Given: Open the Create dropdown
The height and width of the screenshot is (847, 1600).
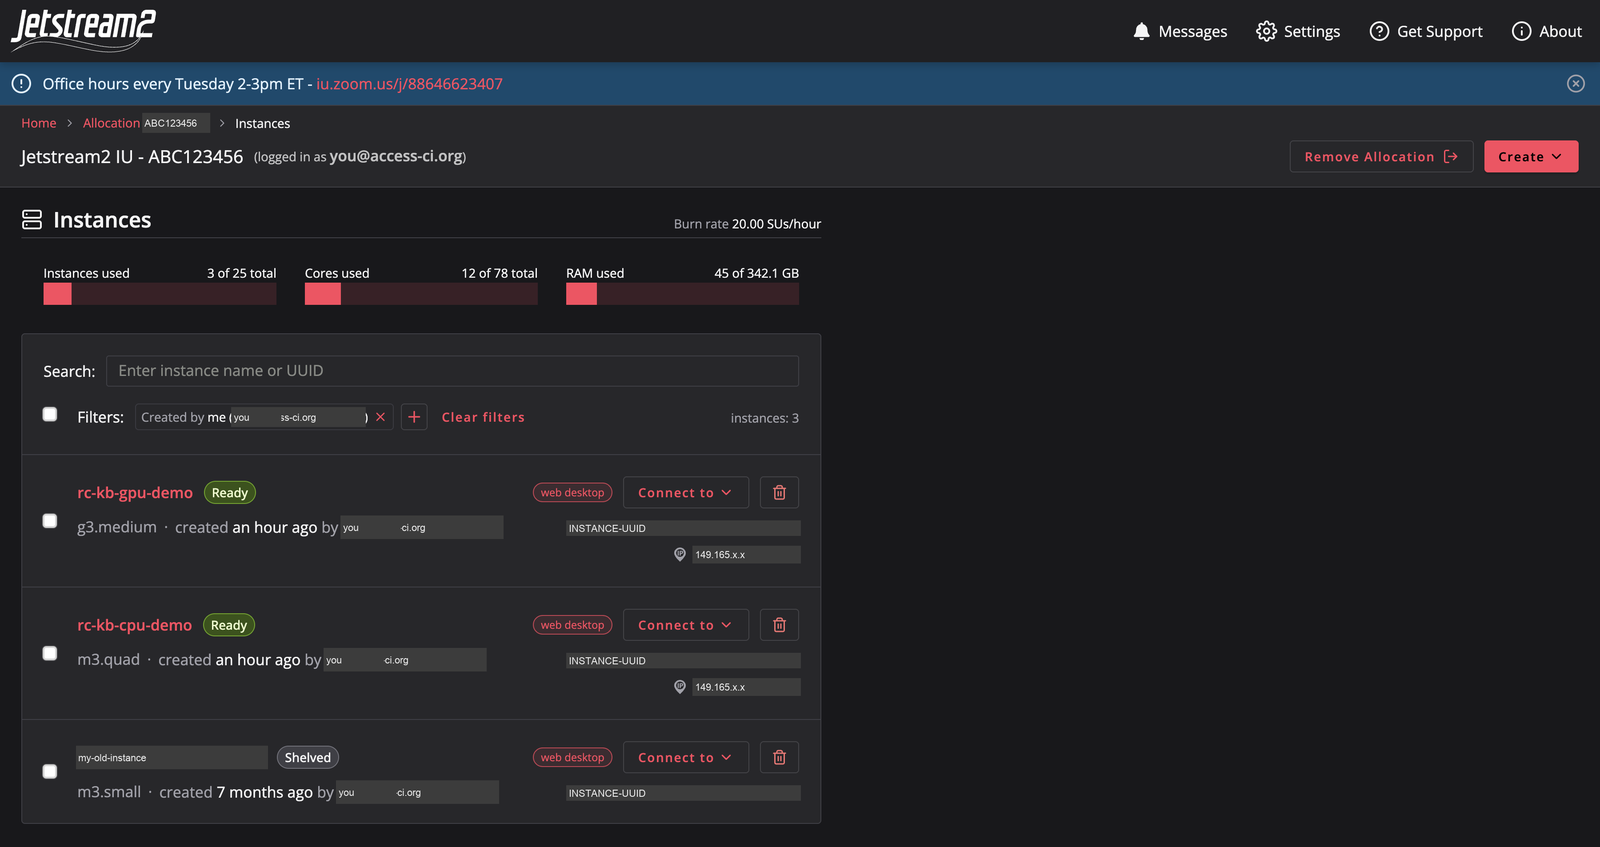Looking at the screenshot, I should coord(1531,157).
